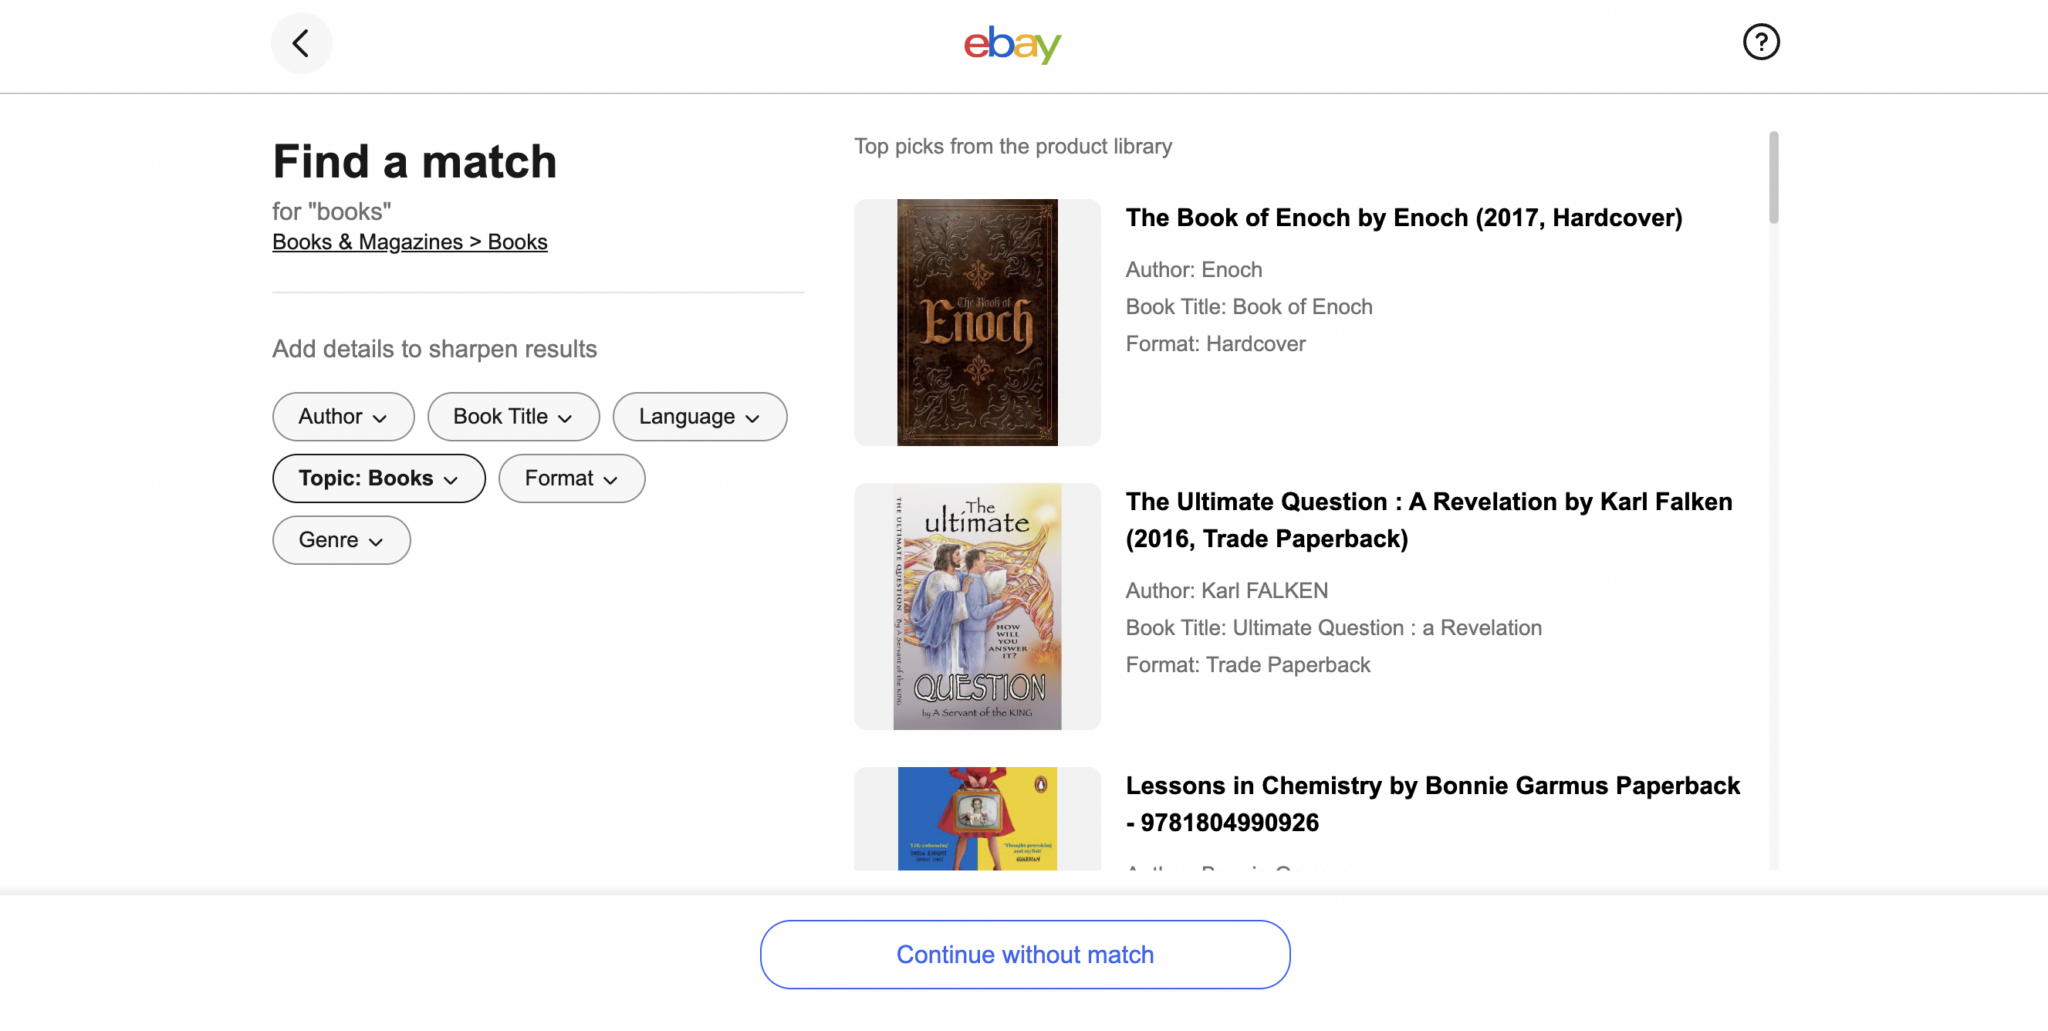Click the eBay logo
The width and height of the screenshot is (2048, 1031).
(x=1011, y=45)
